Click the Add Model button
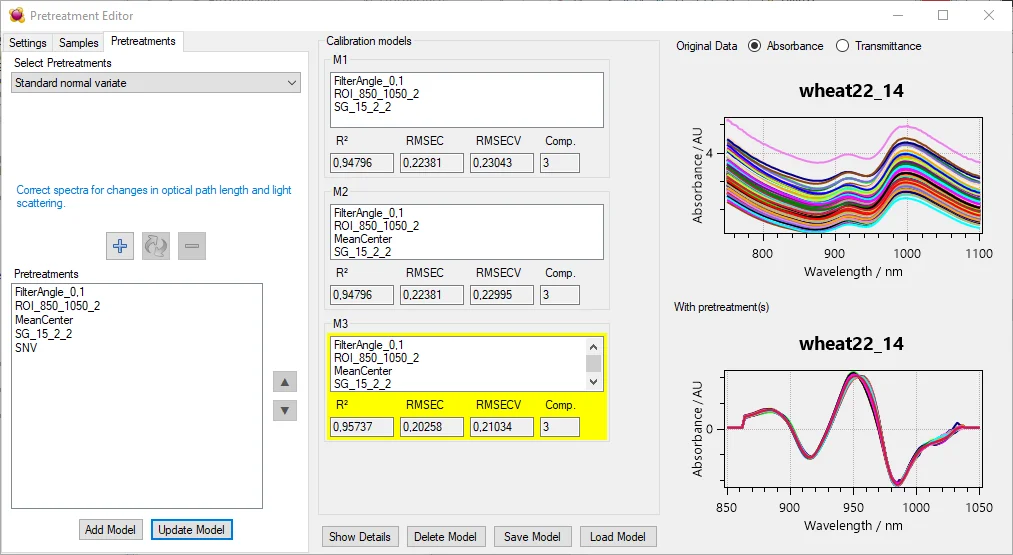The image size is (1013, 555). [111, 530]
